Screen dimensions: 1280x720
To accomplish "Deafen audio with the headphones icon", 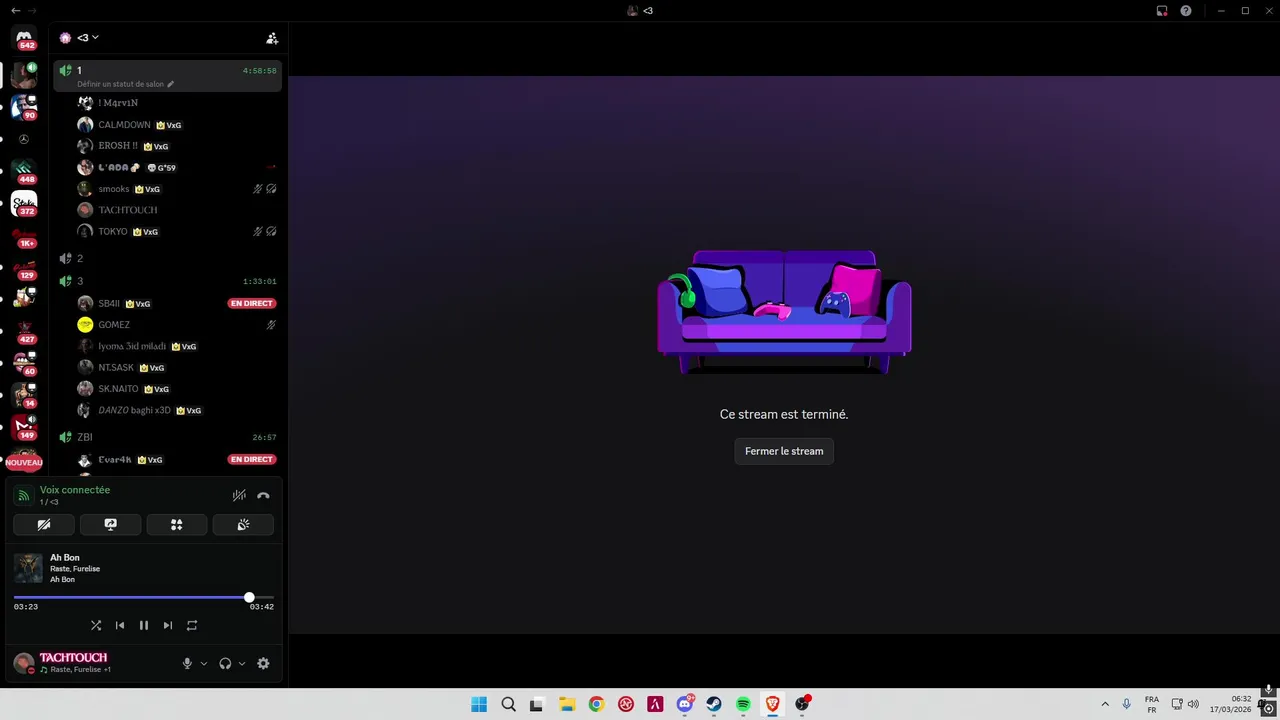I will pos(225,663).
